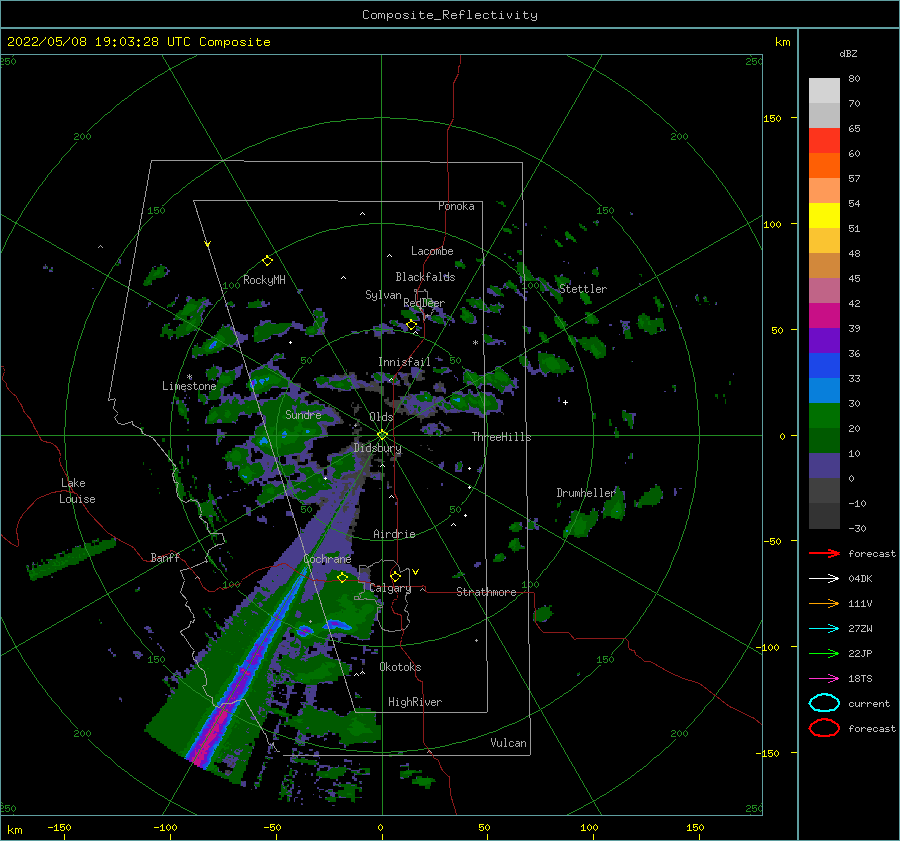Click the ThreeHills town label
The width and height of the screenshot is (900, 841).
tap(501, 437)
